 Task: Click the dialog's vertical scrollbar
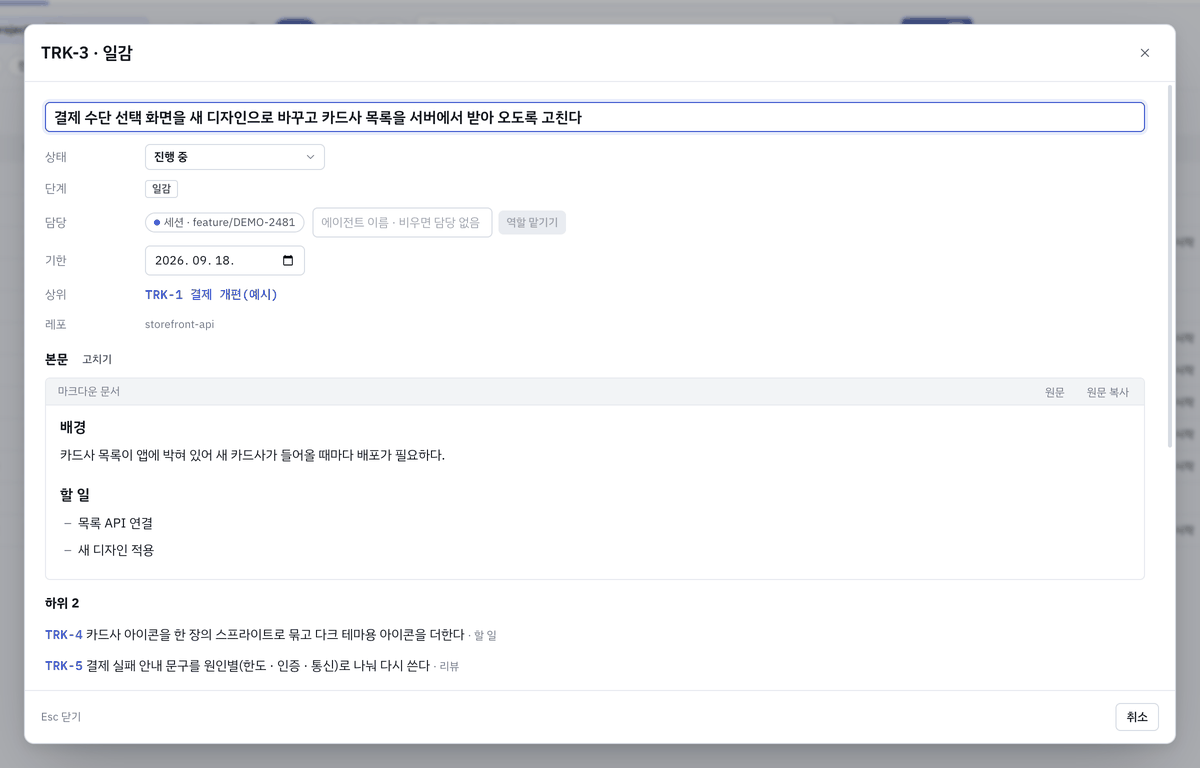pos(1170,265)
